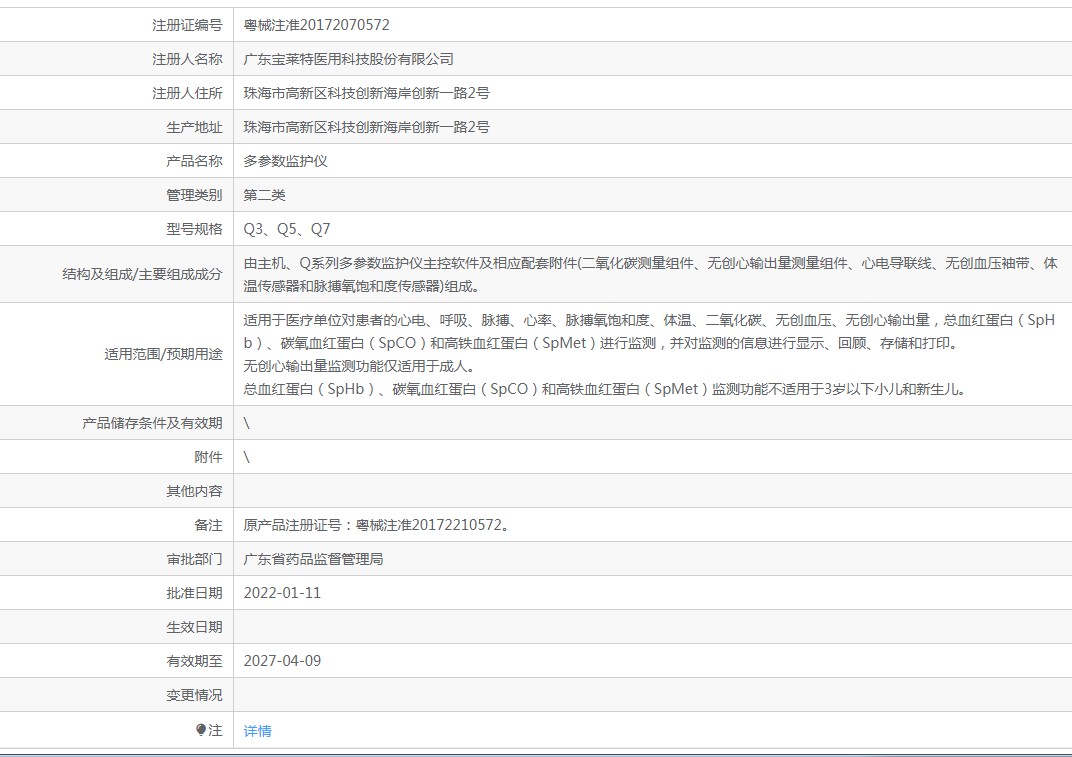Select management category value 第二类

point(265,196)
